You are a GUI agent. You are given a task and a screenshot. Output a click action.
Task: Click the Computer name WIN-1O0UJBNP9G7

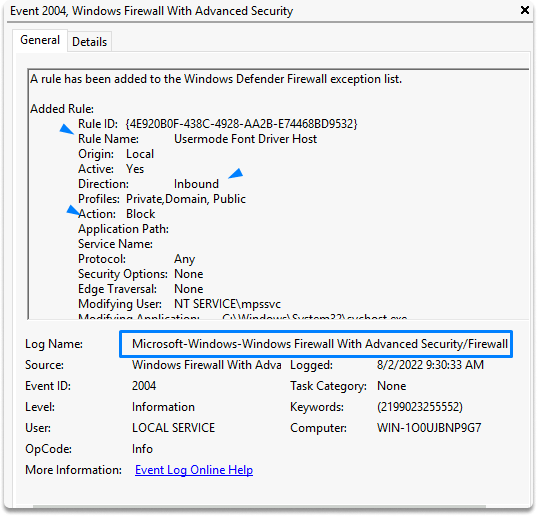point(429,428)
